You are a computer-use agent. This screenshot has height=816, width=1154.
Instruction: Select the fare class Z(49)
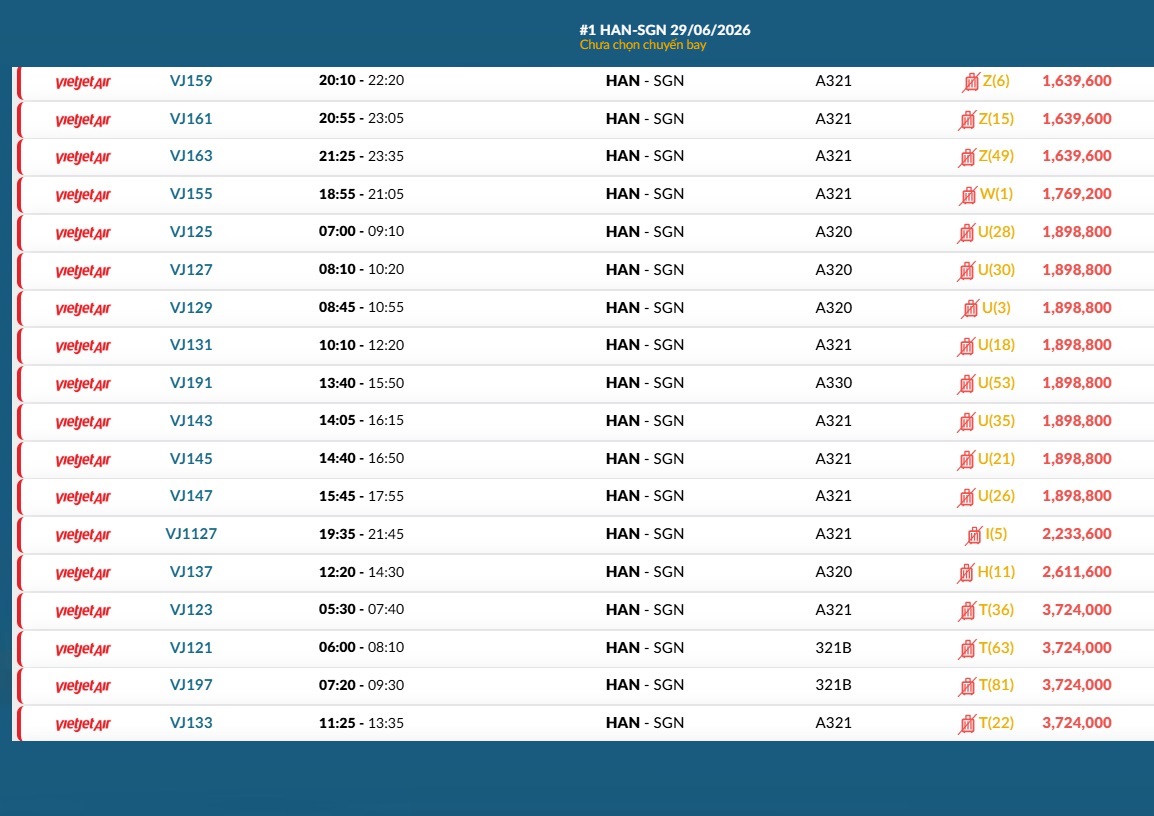coord(996,156)
